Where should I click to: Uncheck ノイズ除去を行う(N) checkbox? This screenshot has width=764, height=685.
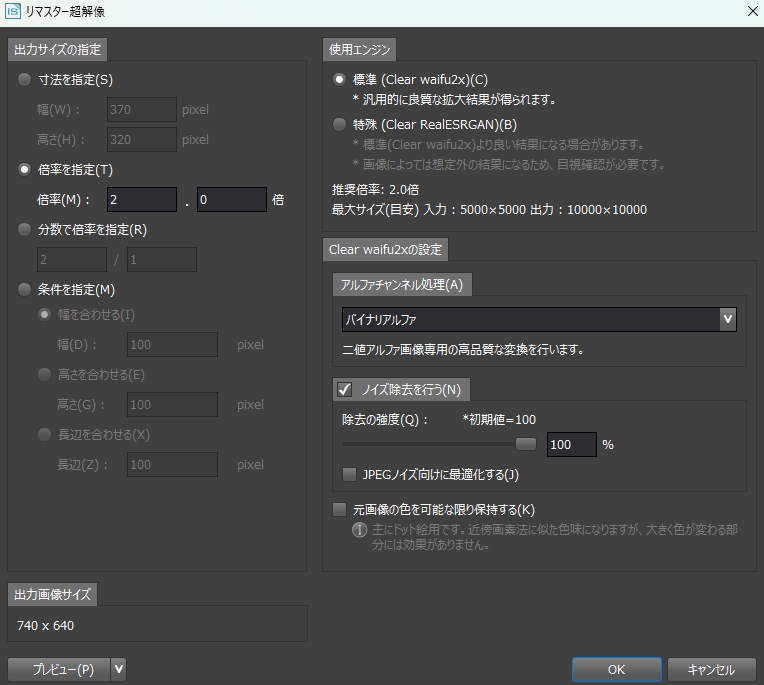coord(344,389)
